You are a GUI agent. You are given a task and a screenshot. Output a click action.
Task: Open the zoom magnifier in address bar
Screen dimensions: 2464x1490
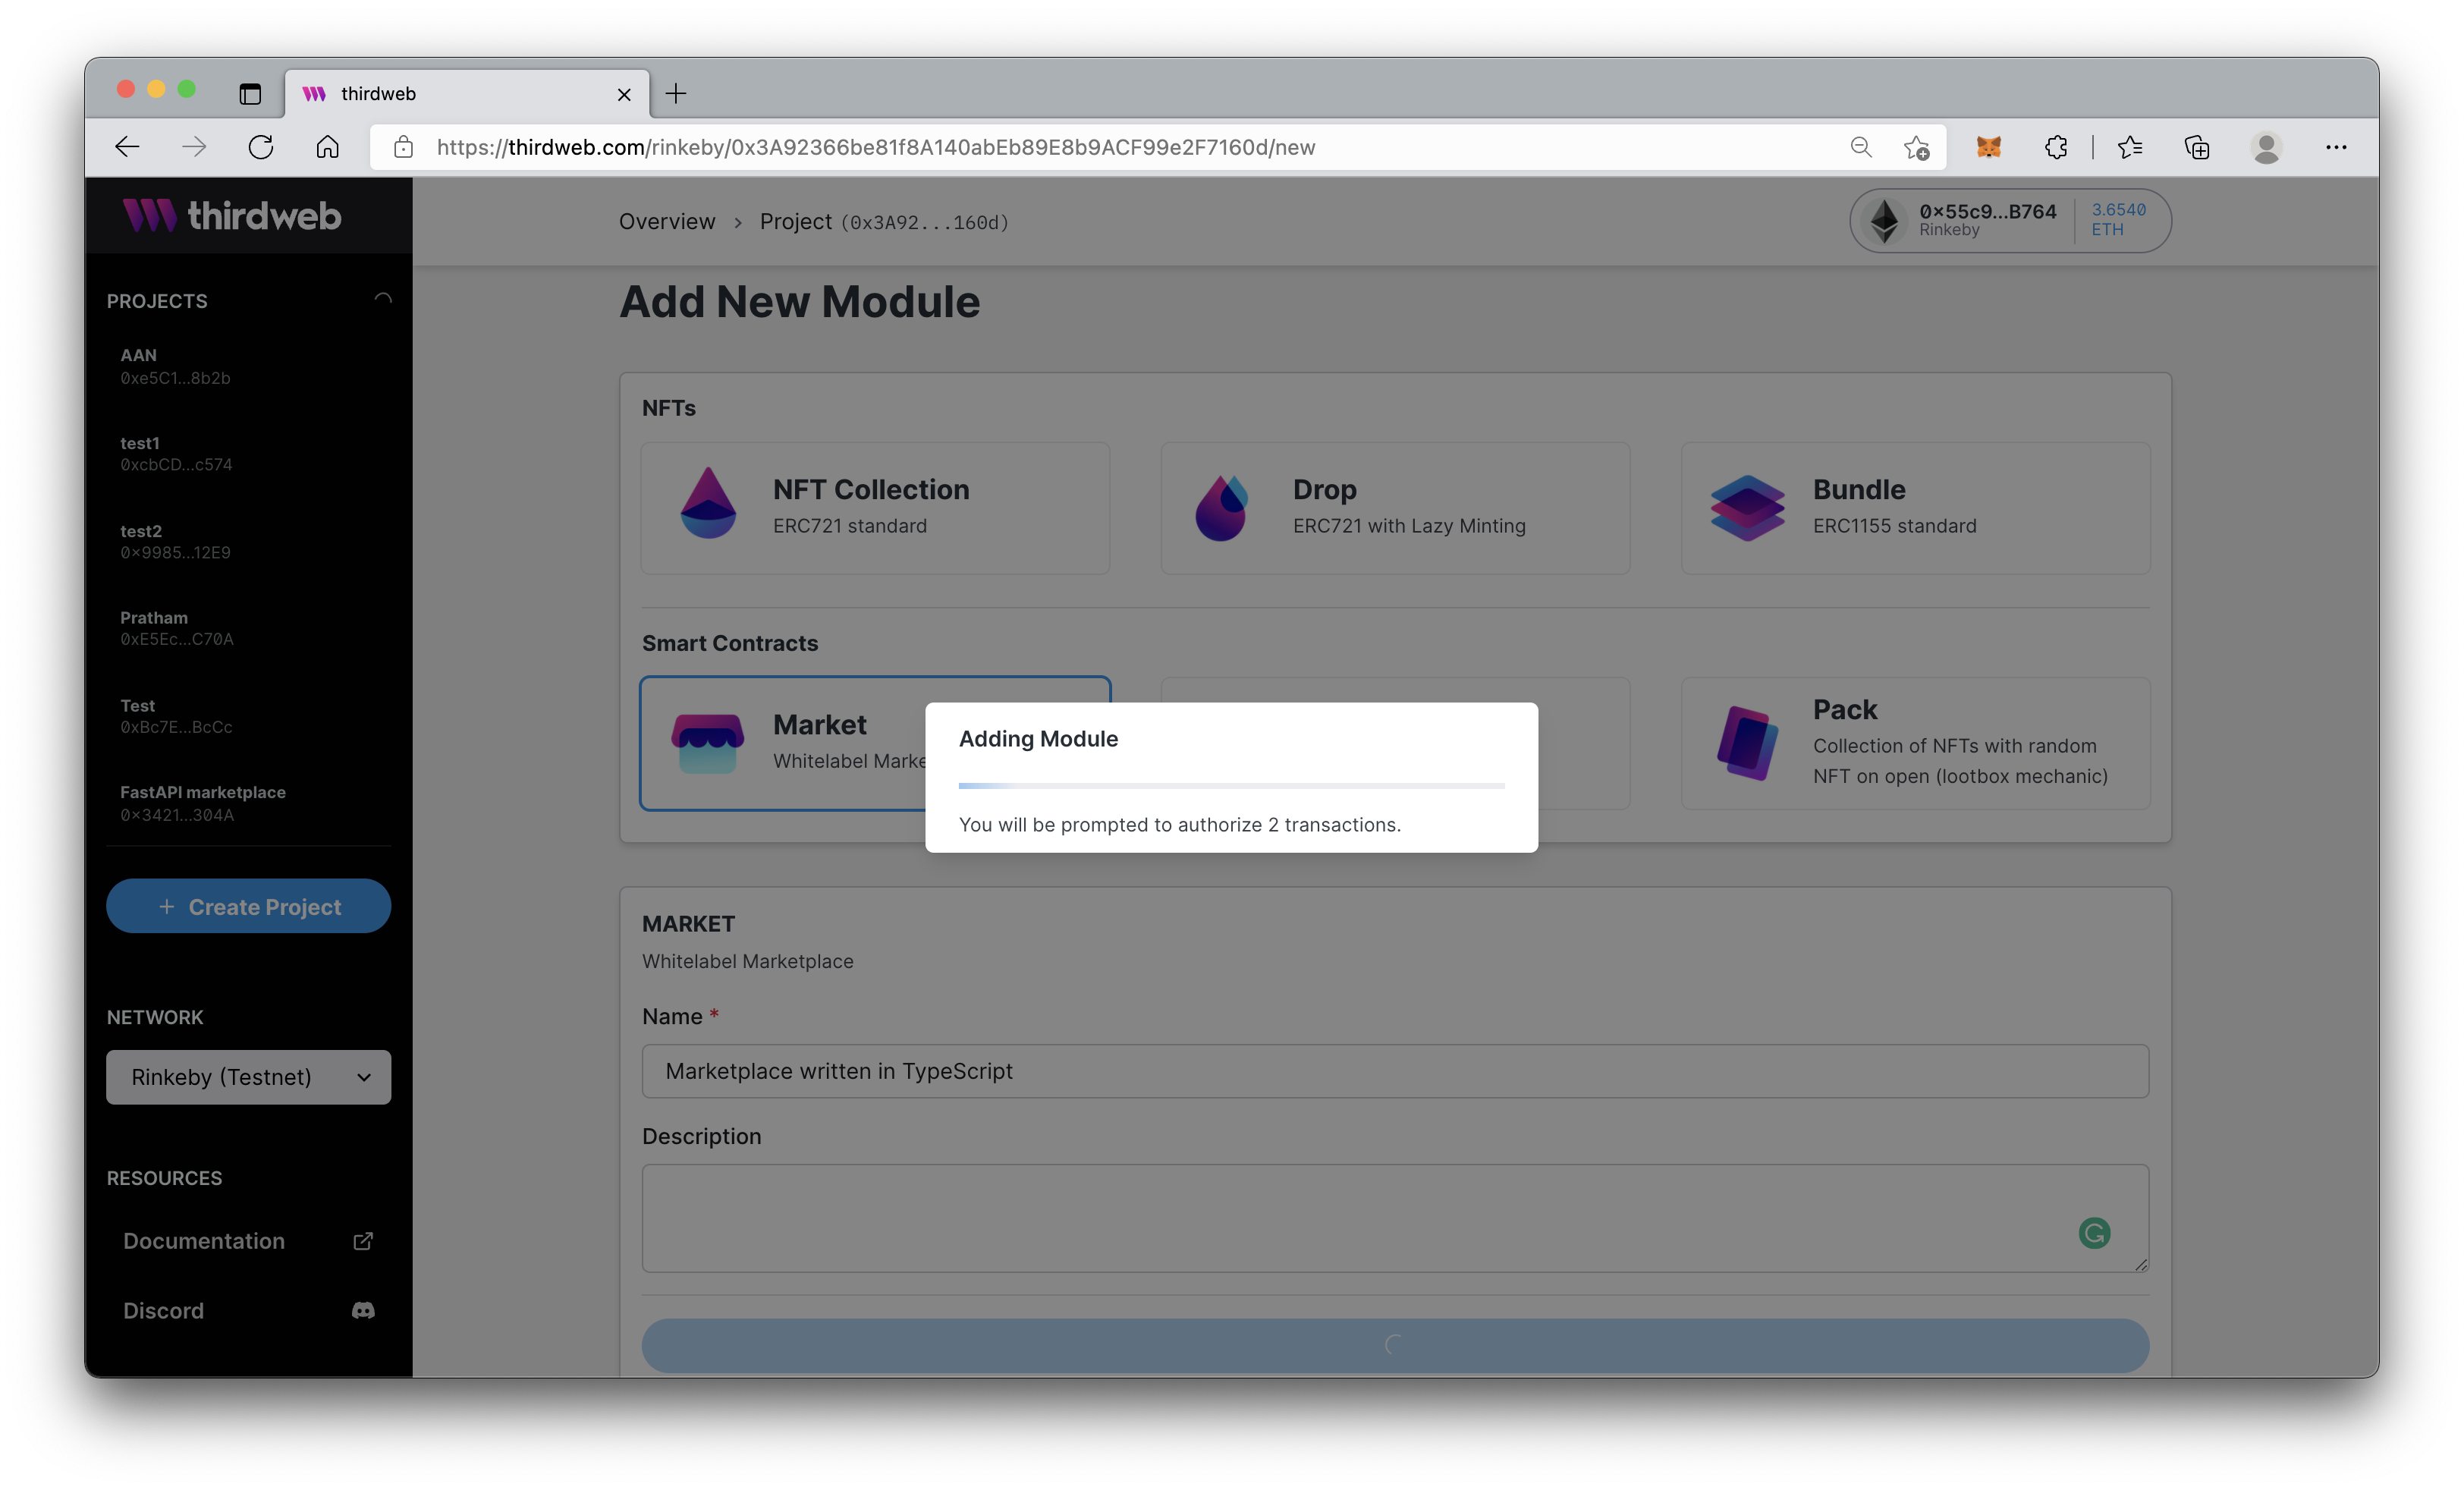[x=1861, y=148]
